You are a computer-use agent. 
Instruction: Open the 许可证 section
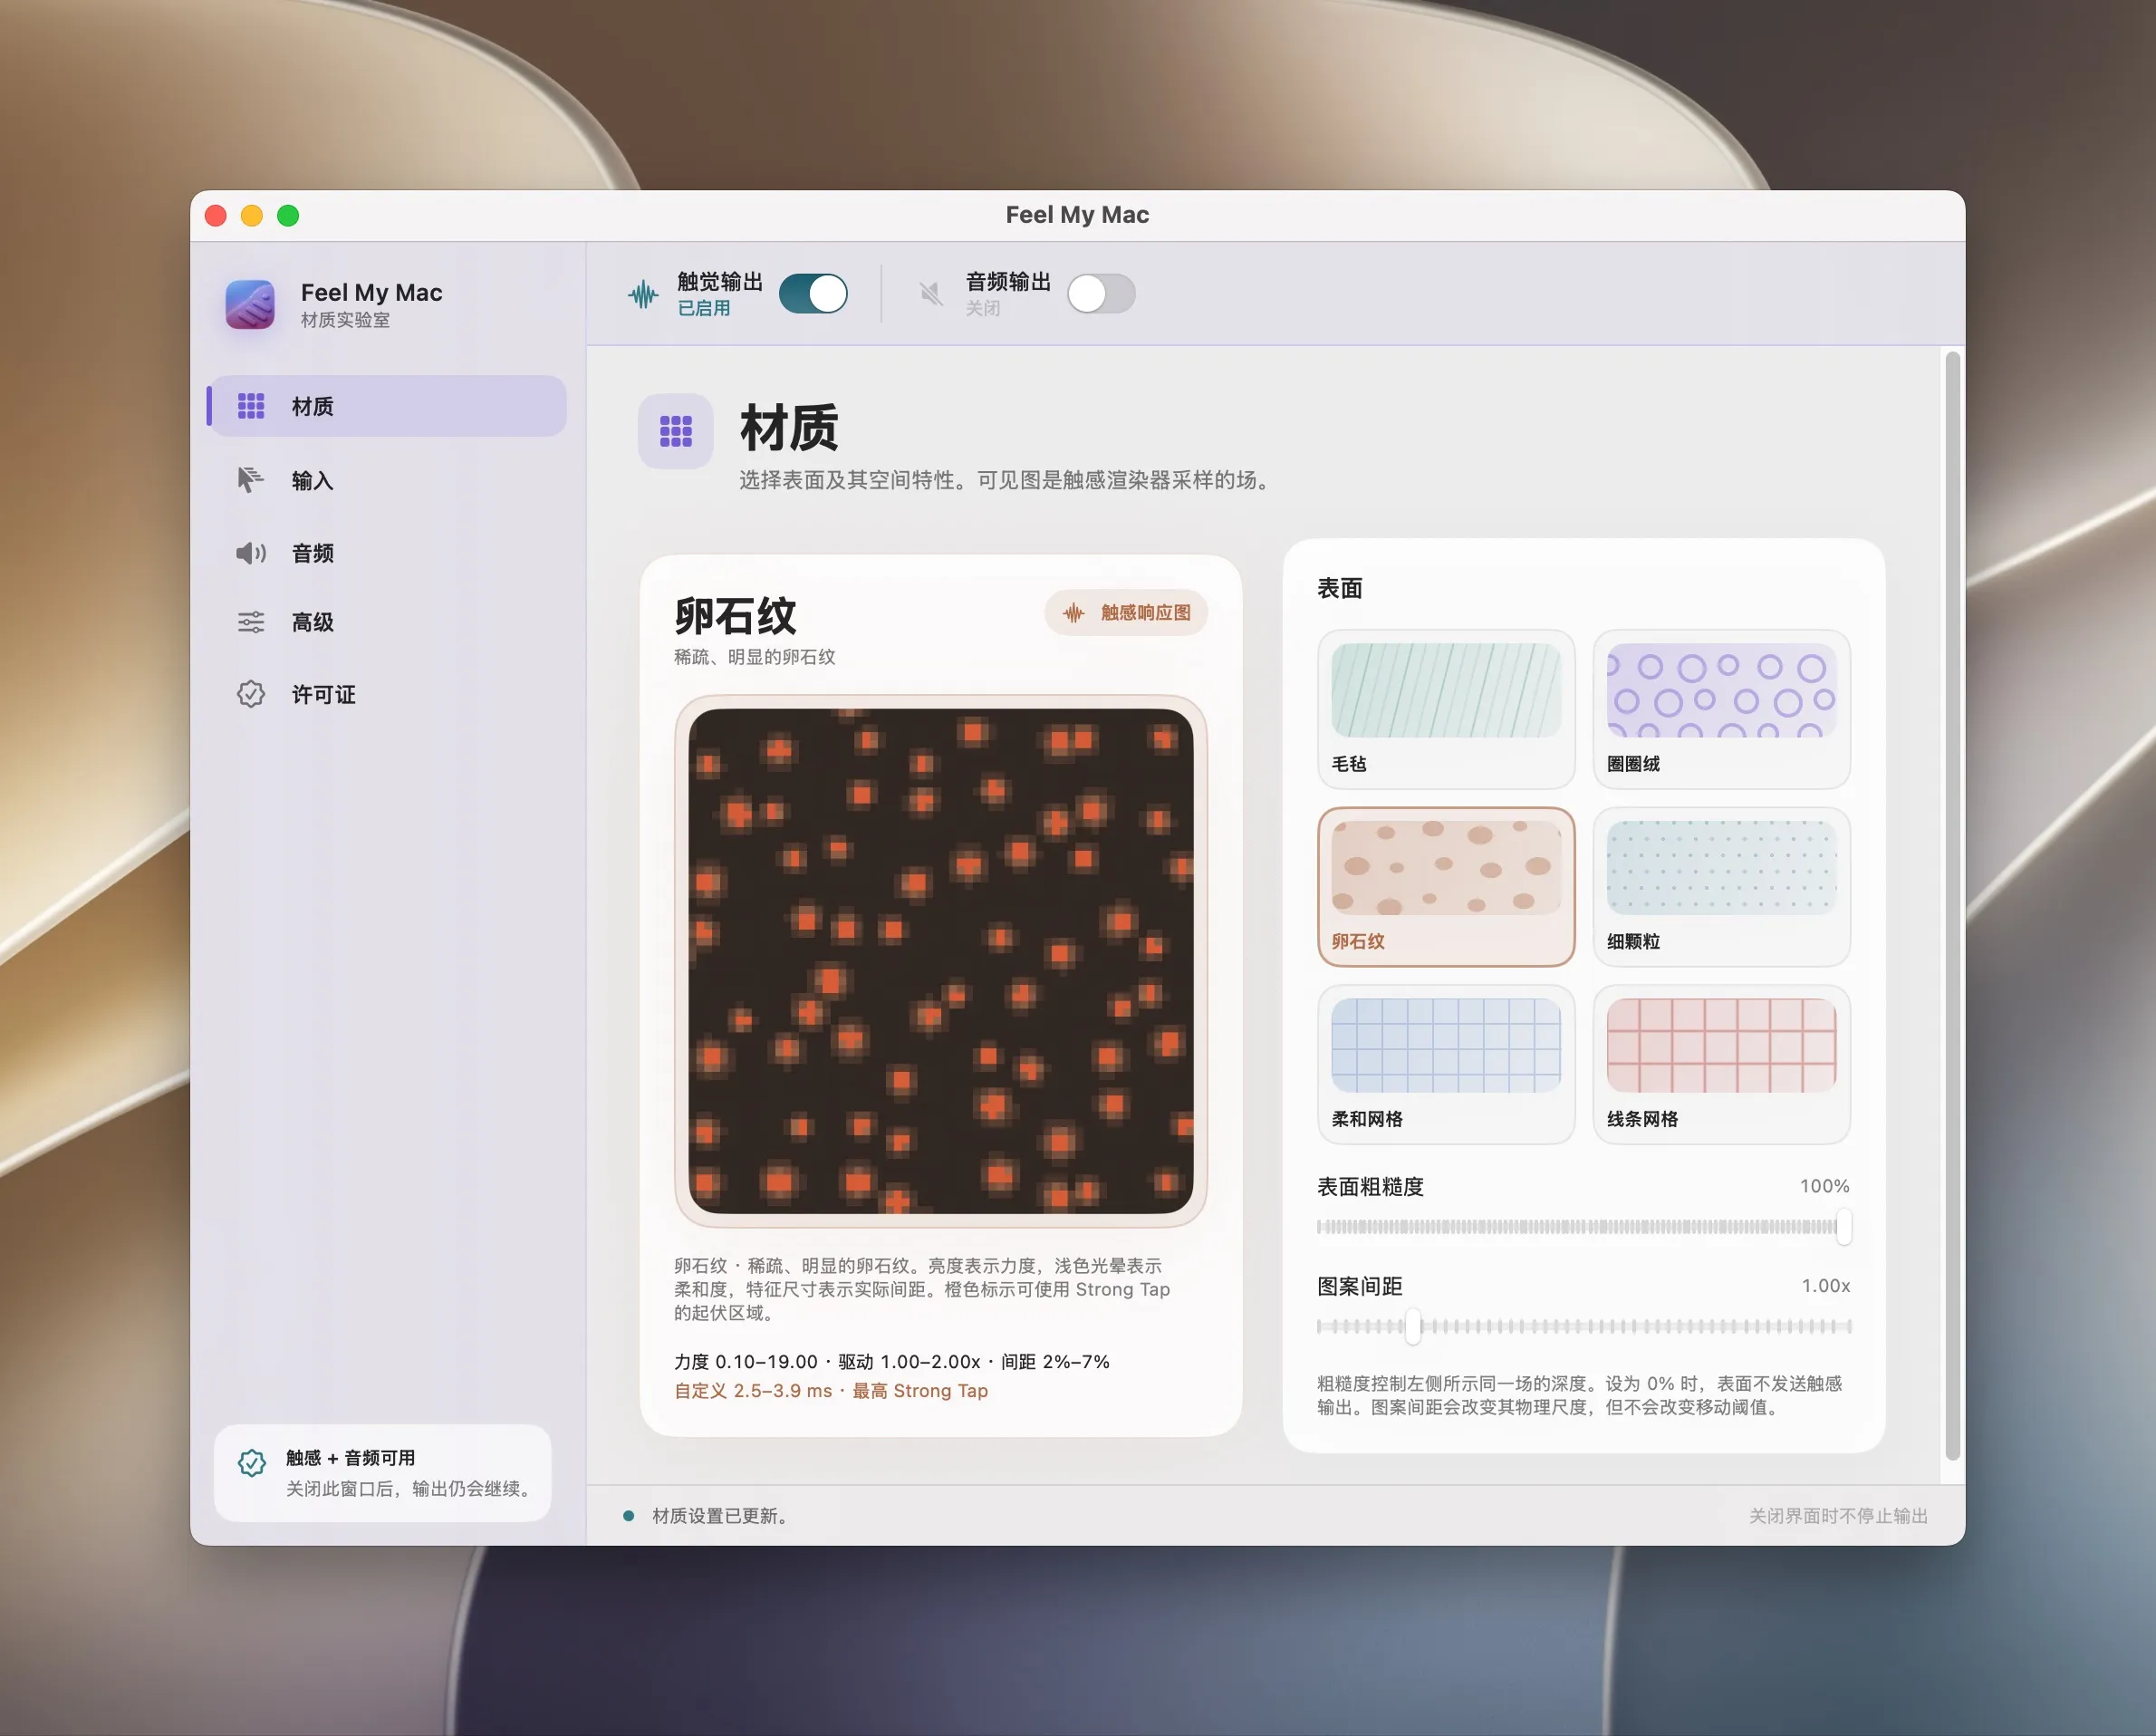(387, 694)
